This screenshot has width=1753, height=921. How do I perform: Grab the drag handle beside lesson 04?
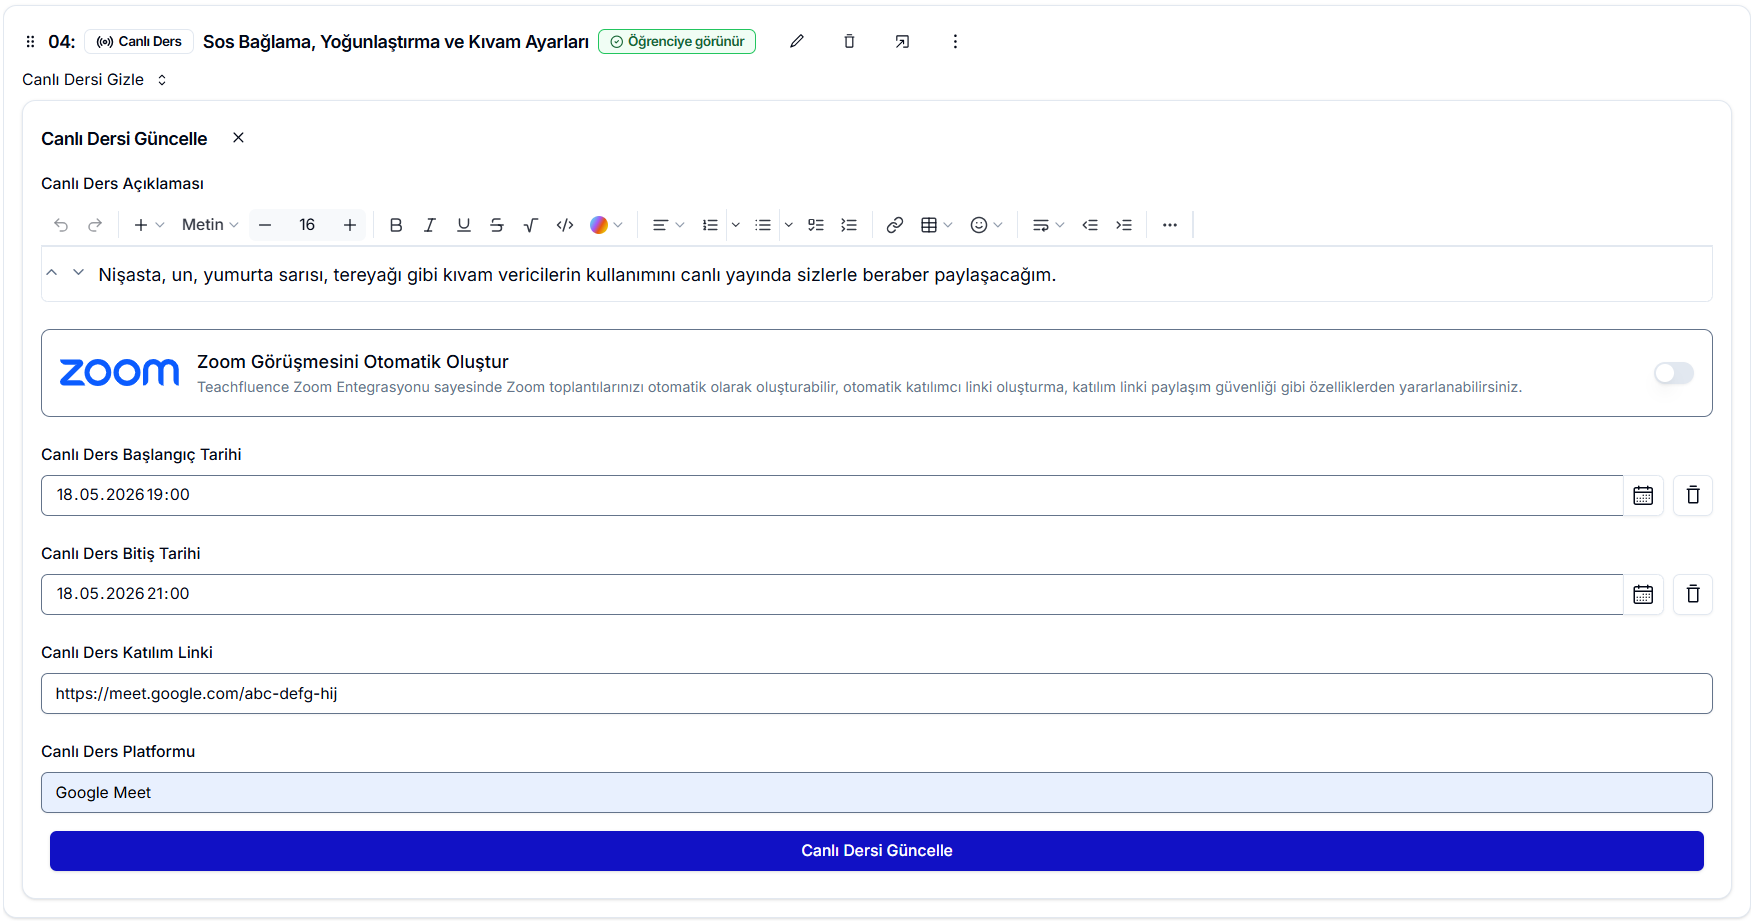point(30,42)
